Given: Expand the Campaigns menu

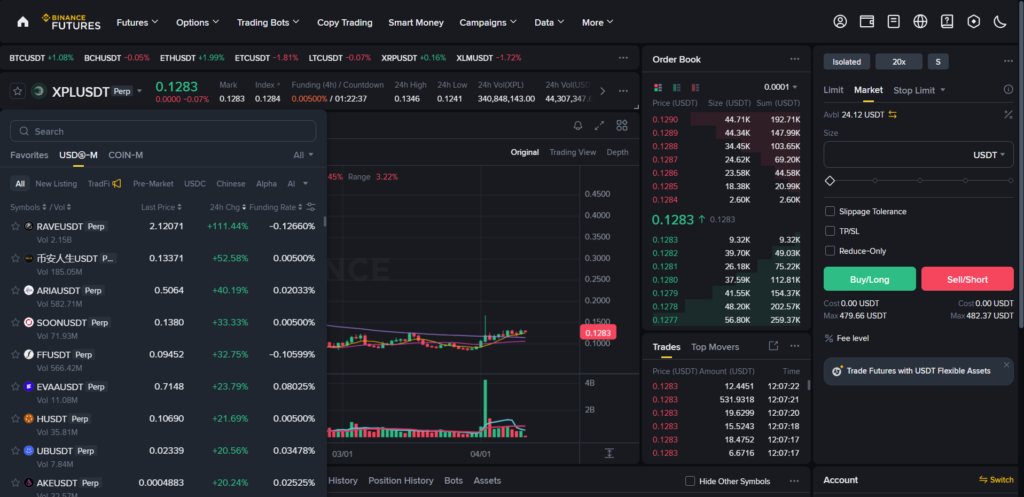Looking at the screenshot, I should (x=488, y=22).
